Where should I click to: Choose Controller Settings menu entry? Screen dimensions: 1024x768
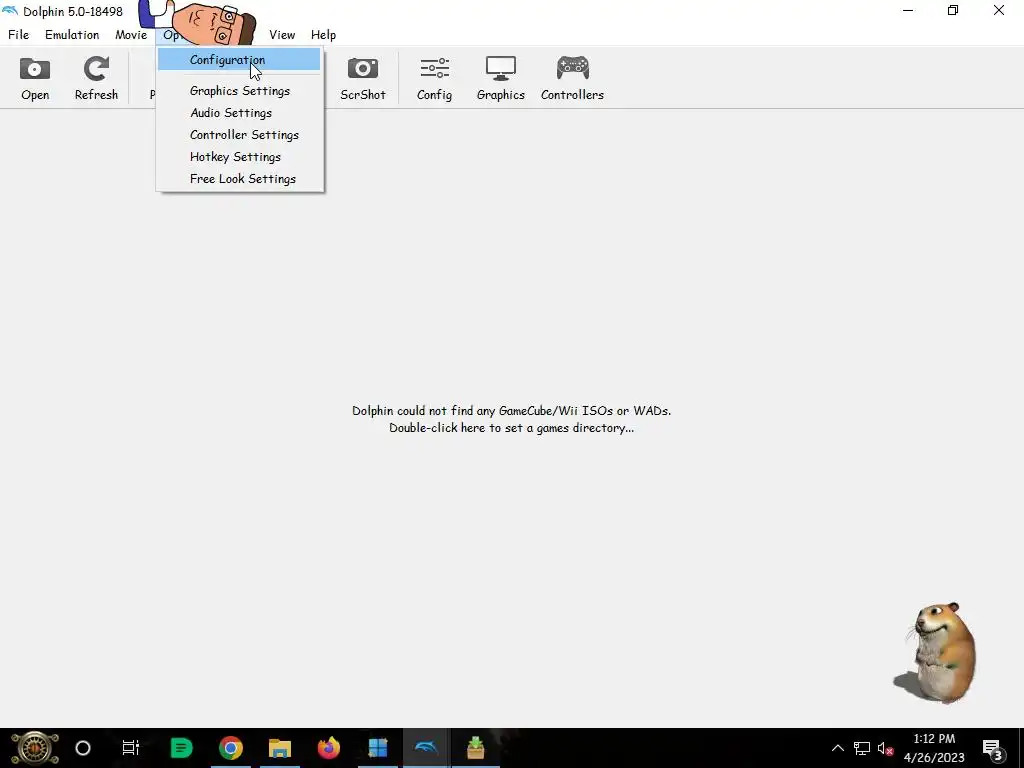click(x=239, y=135)
